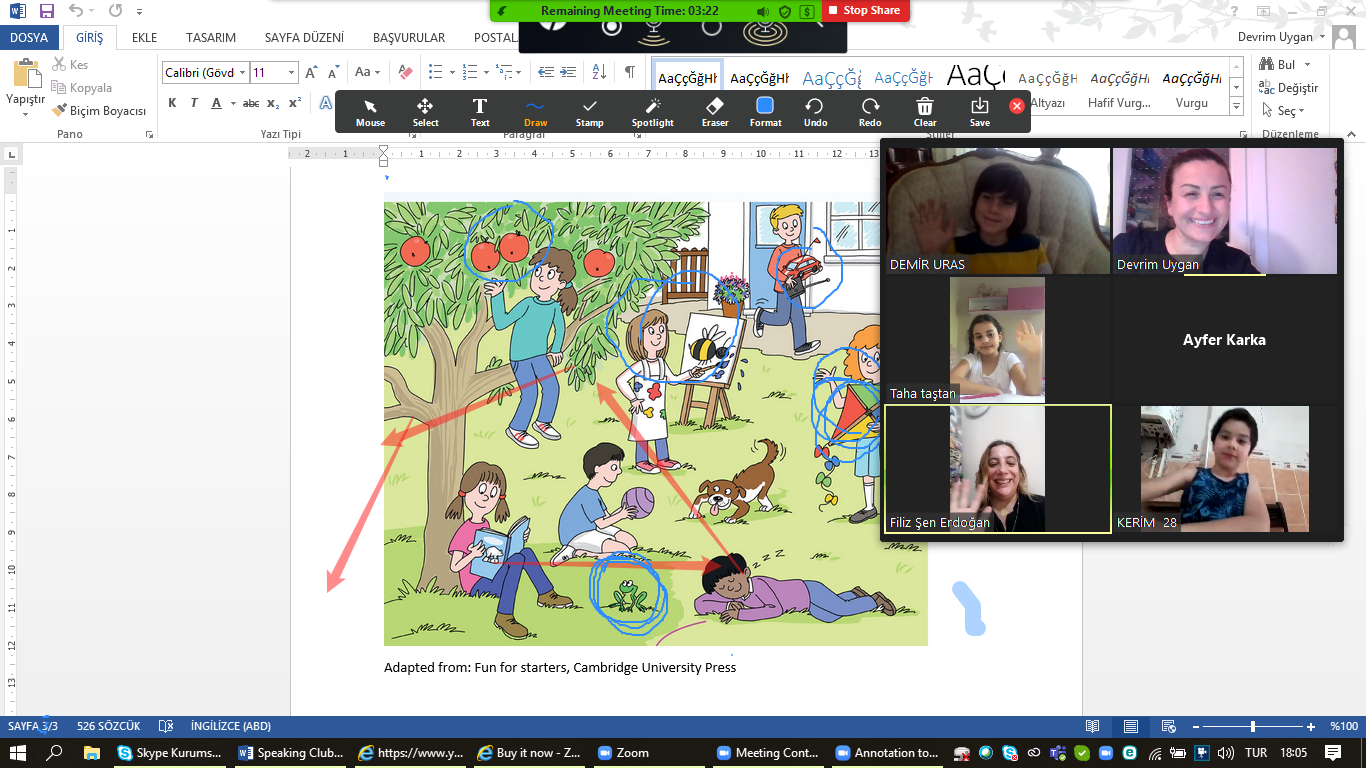This screenshot has height=768, width=1366.
Task: Decrease font size with smaller A icon
Action: pos(332,72)
